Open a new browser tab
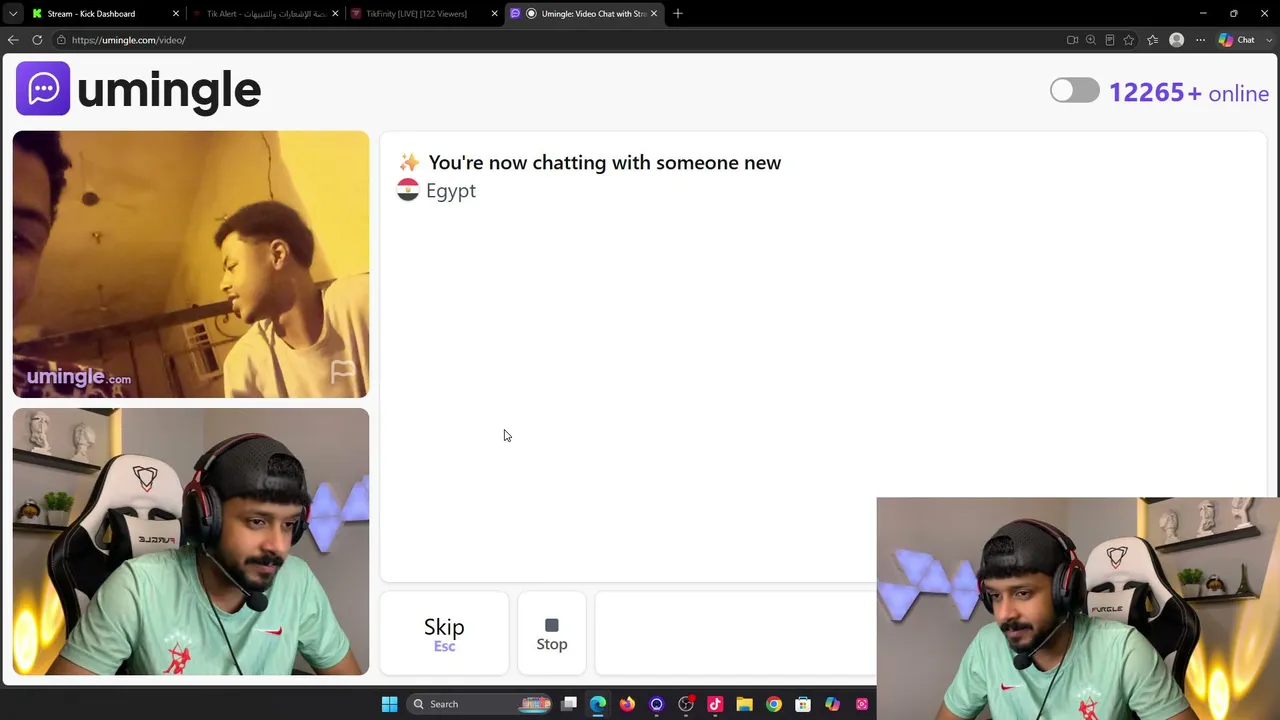The height and width of the screenshot is (720, 1280). 678,13
